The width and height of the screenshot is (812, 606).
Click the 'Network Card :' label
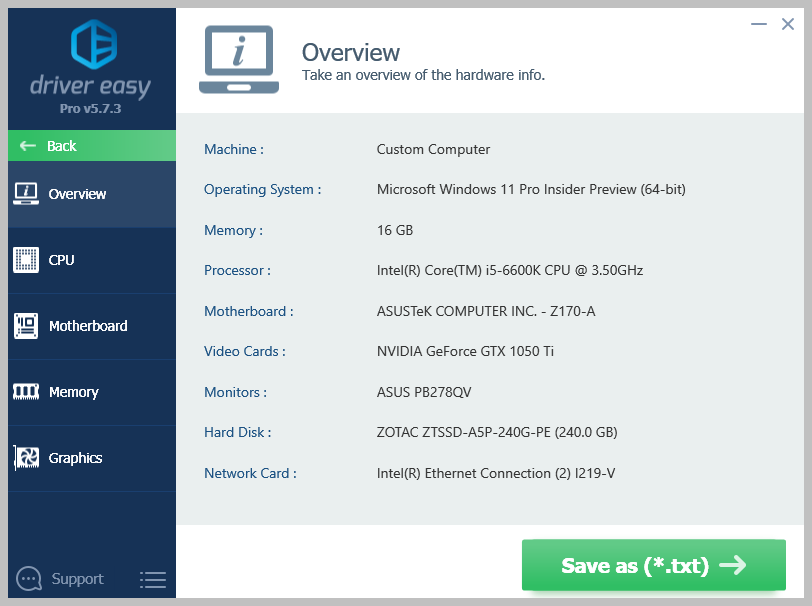pos(250,473)
